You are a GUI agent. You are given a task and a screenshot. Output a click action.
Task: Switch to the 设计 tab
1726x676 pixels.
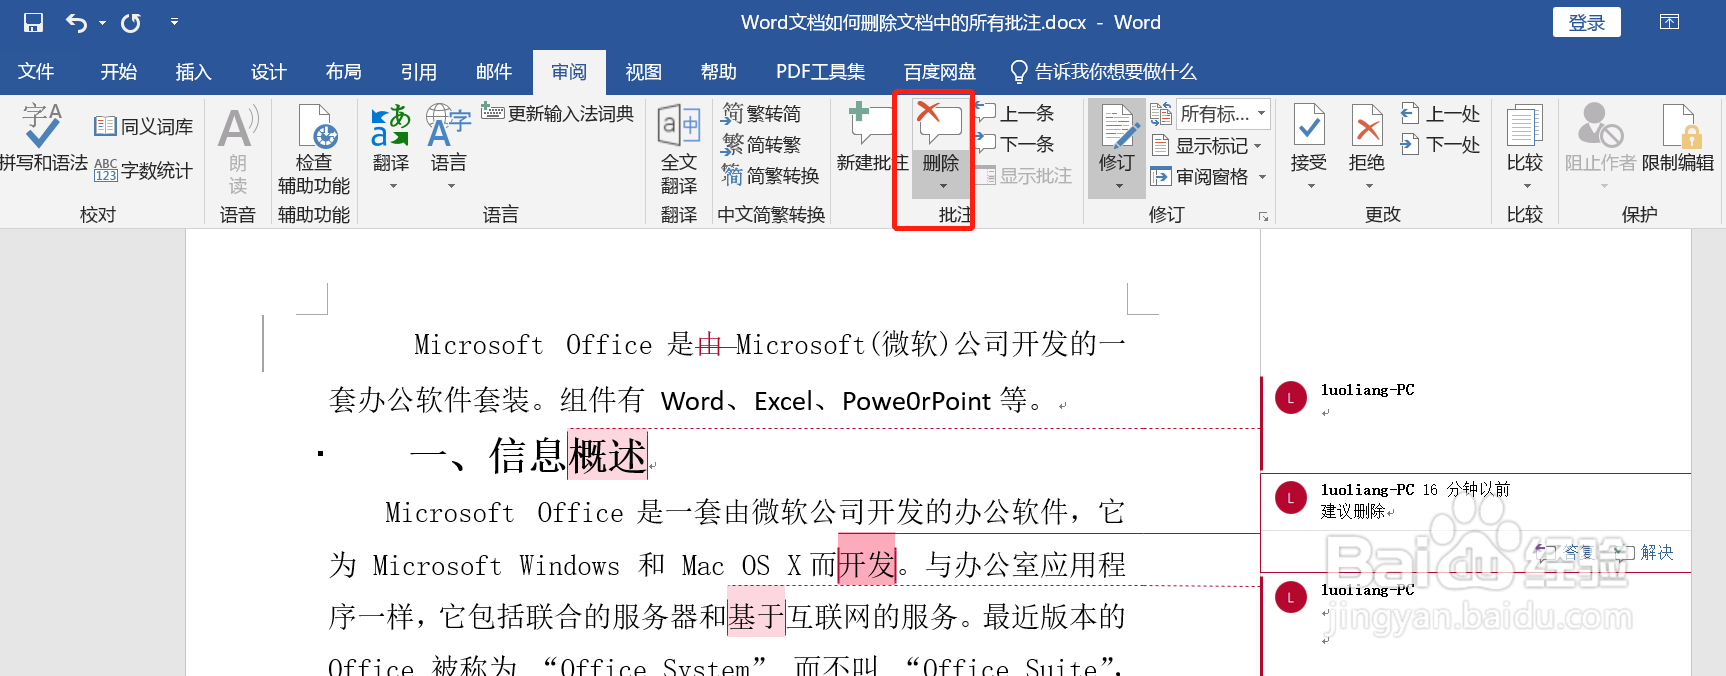point(268,72)
